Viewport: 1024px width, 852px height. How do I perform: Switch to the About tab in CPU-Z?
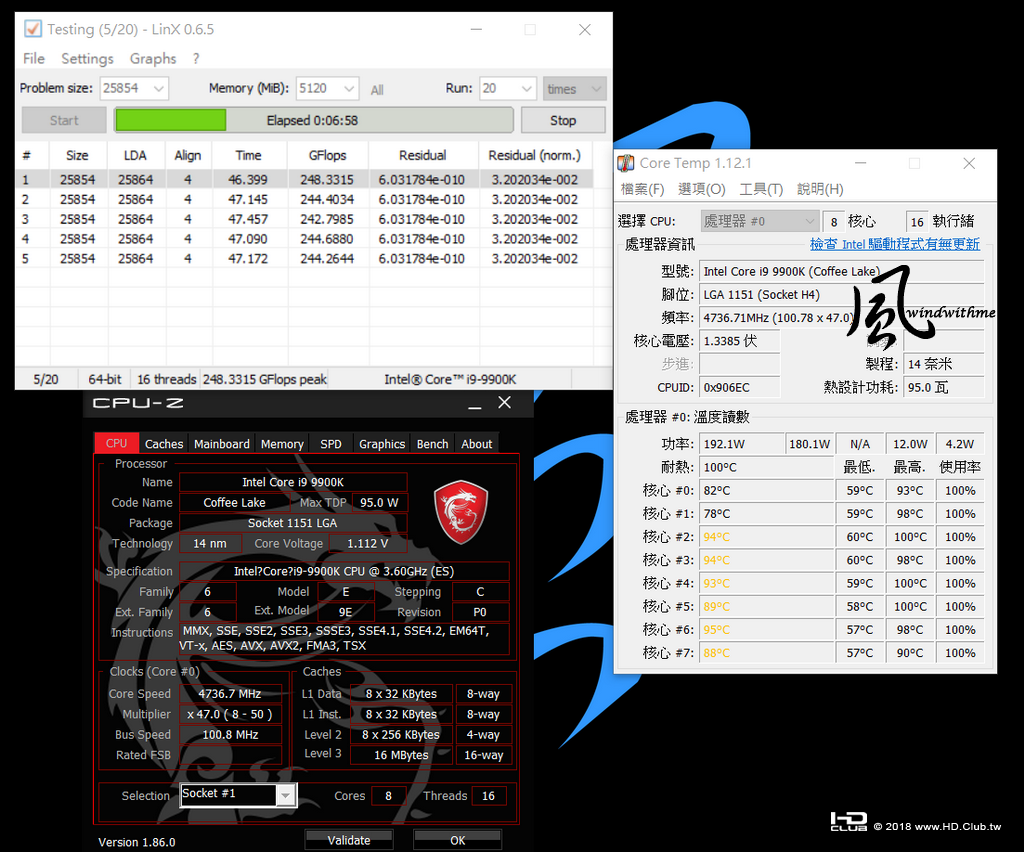pyautogui.click(x=477, y=444)
